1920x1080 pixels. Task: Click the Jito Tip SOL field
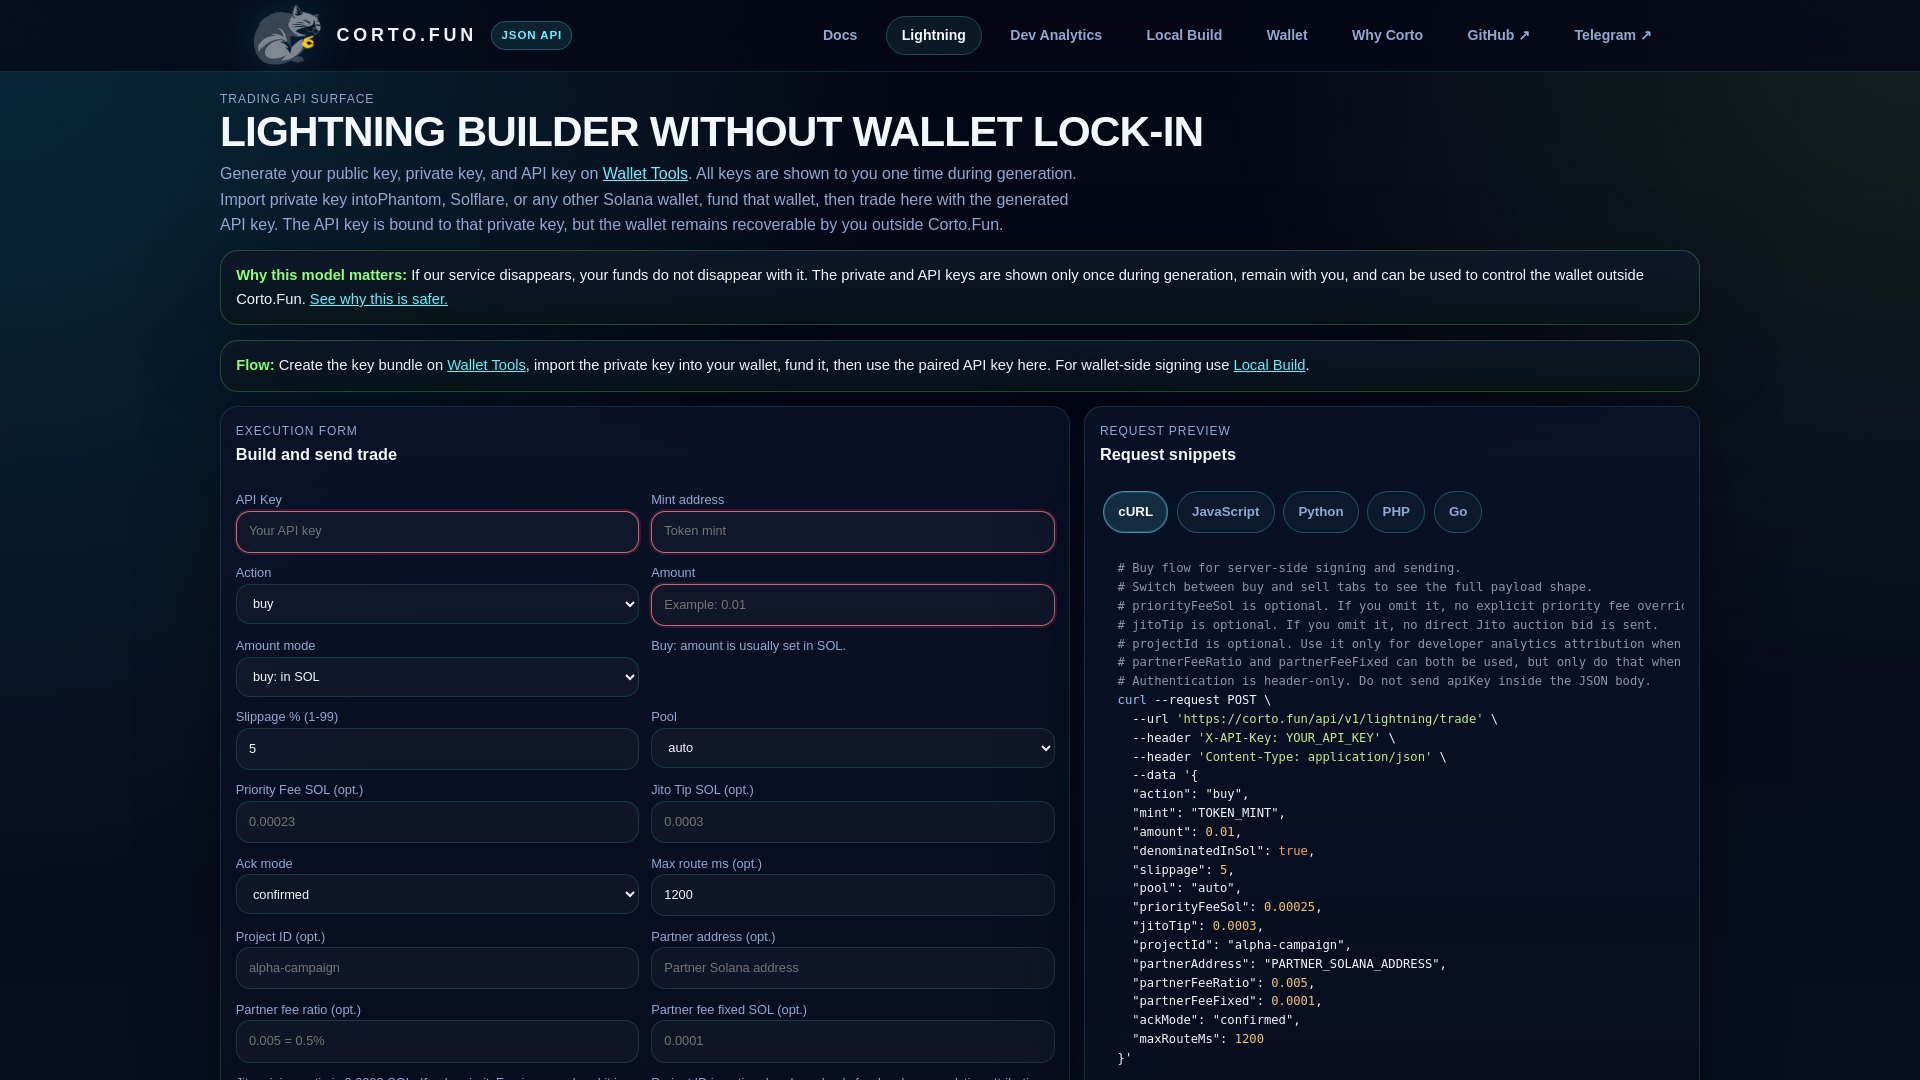coord(852,822)
